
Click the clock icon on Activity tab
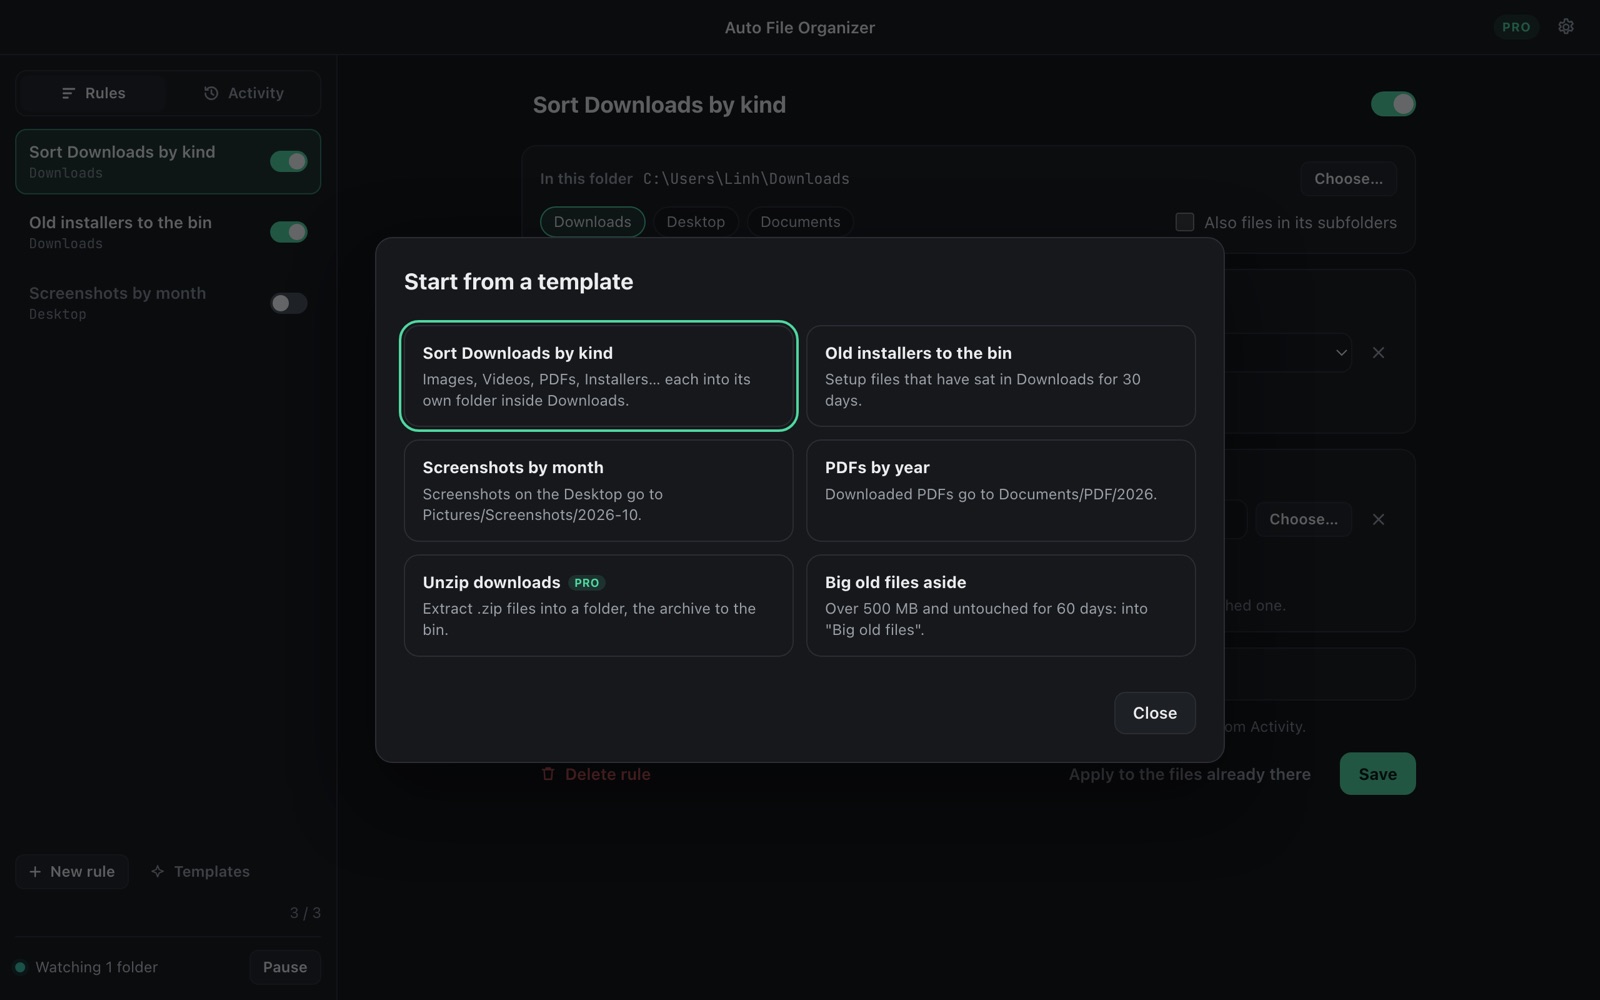coord(211,93)
